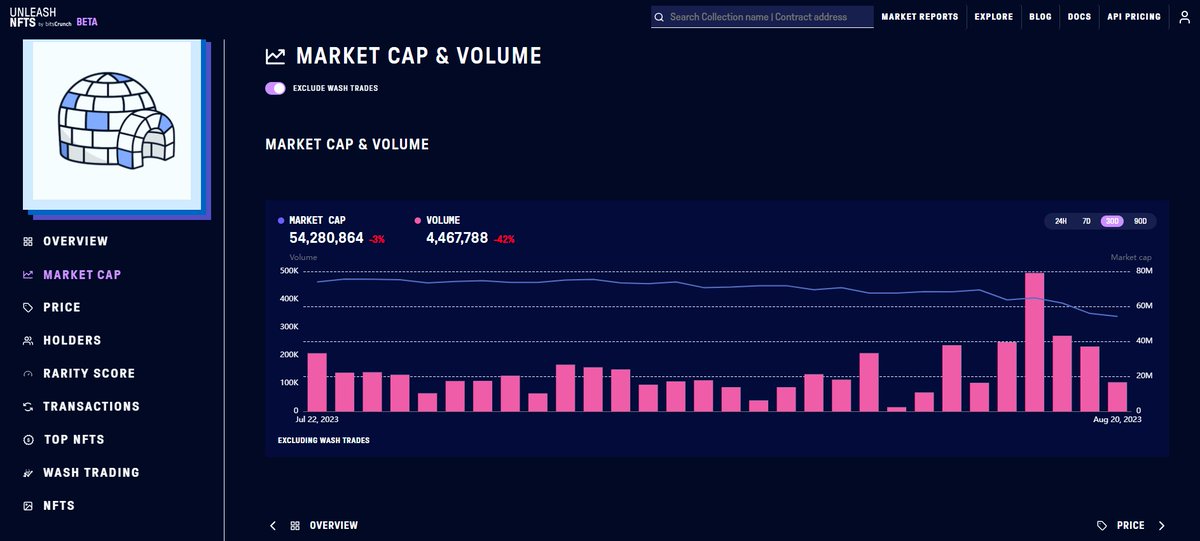Click the Docs link in header
This screenshot has height=541, width=1200.
[1079, 17]
